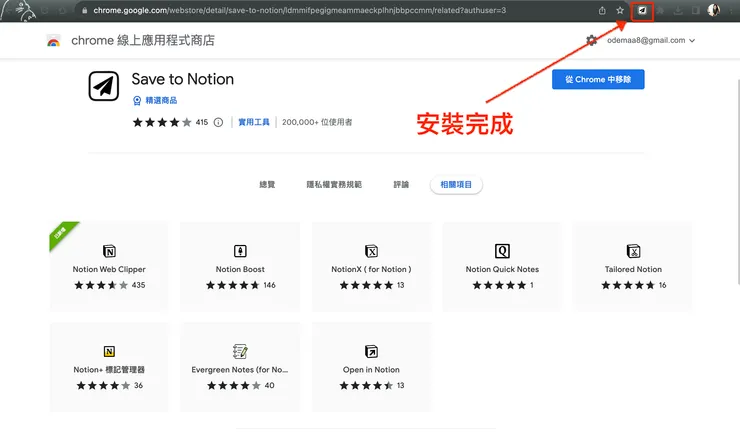This screenshot has width=740, height=437.
Task: Open the share page icon in address bar
Action: point(602,10)
